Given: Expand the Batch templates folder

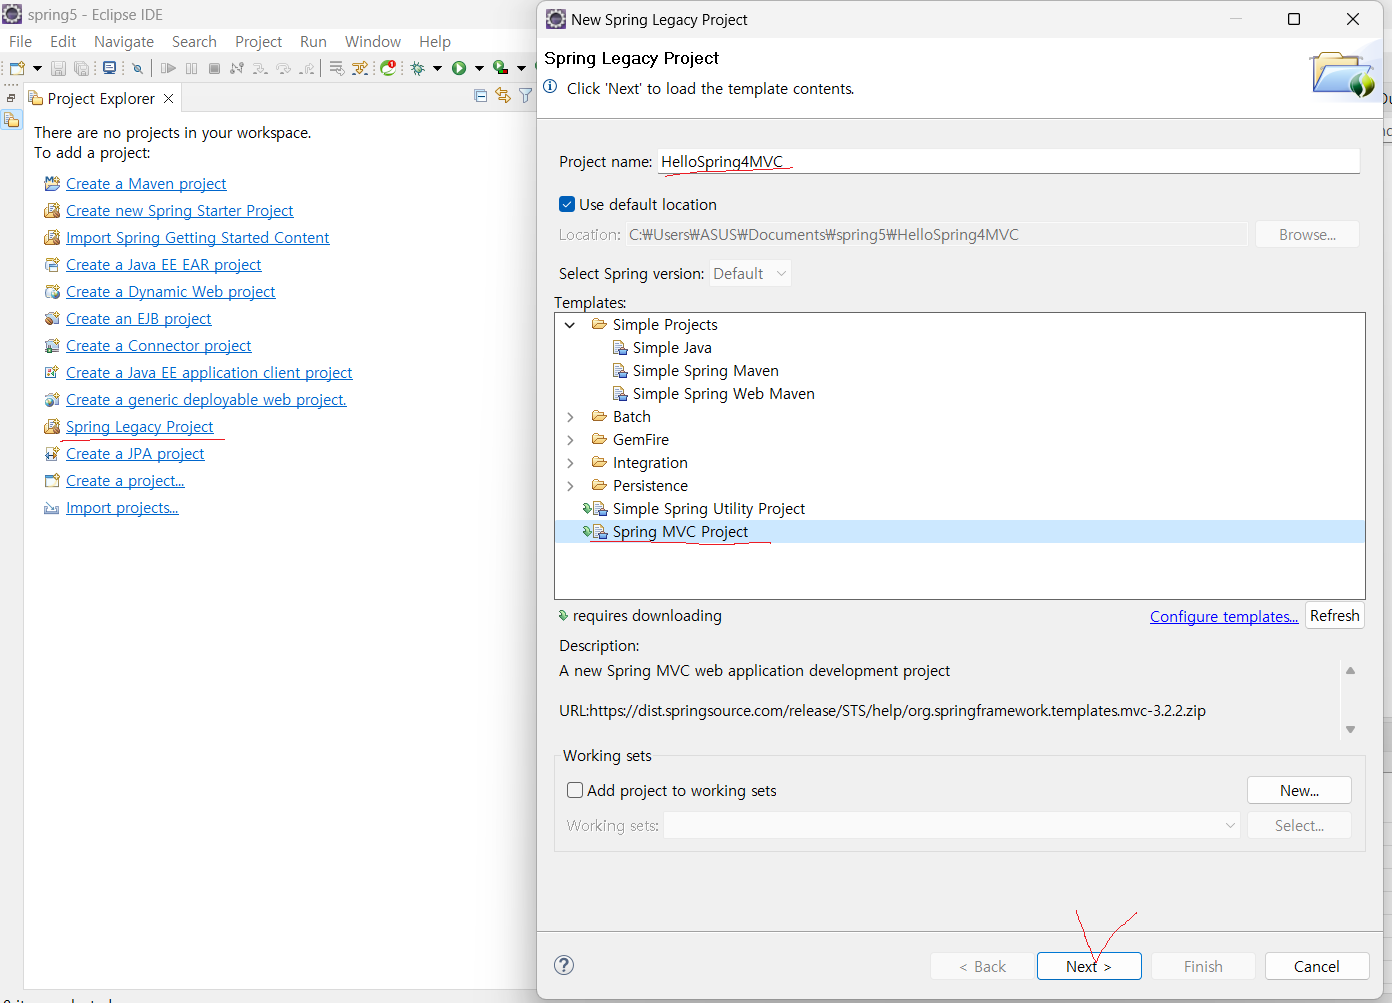Looking at the screenshot, I should coord(570,417).
